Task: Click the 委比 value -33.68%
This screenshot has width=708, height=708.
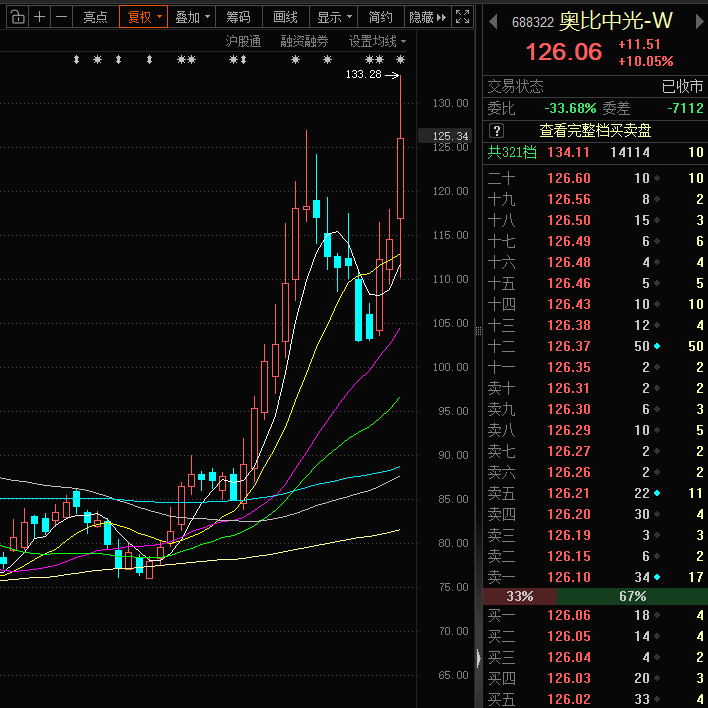Action: point(570,108)
